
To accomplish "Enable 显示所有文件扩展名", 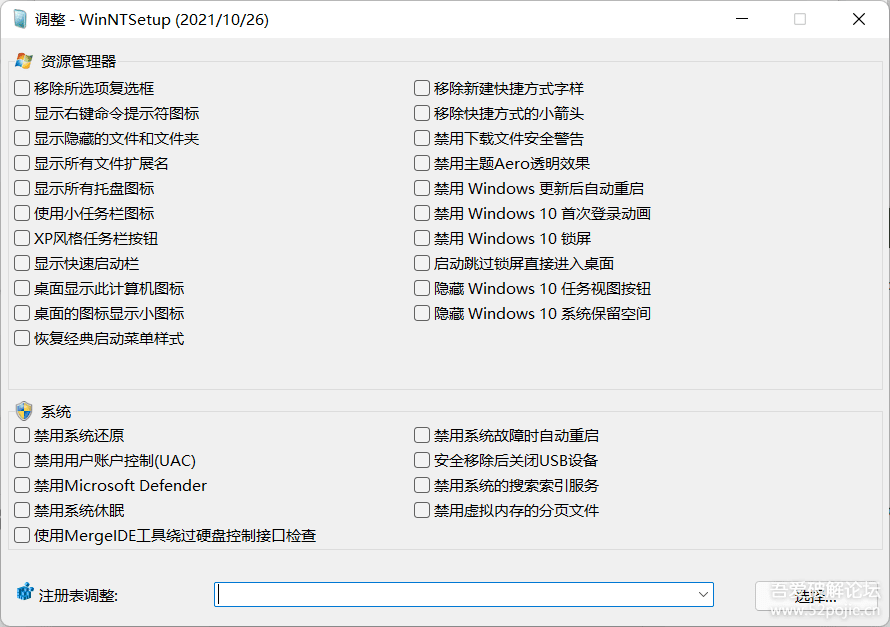I will [22, 163].
